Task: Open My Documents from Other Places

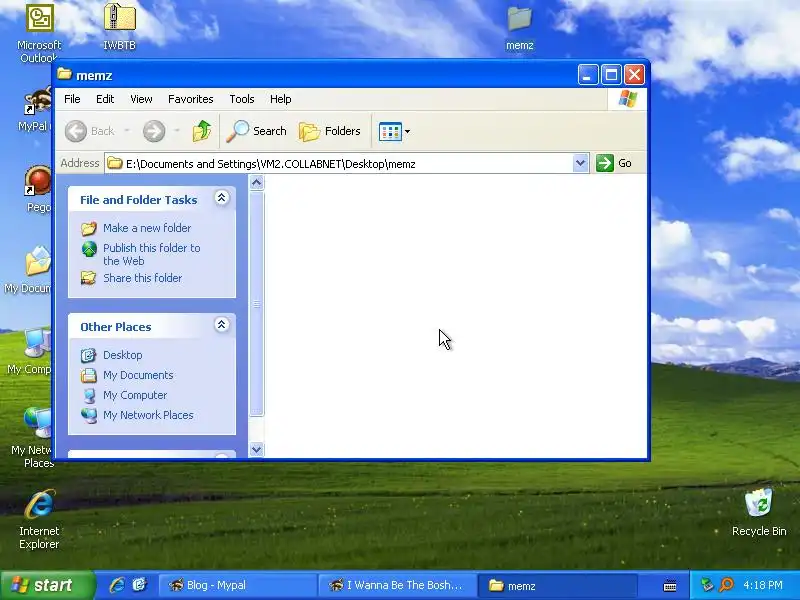Action: (x=138, y=375)
